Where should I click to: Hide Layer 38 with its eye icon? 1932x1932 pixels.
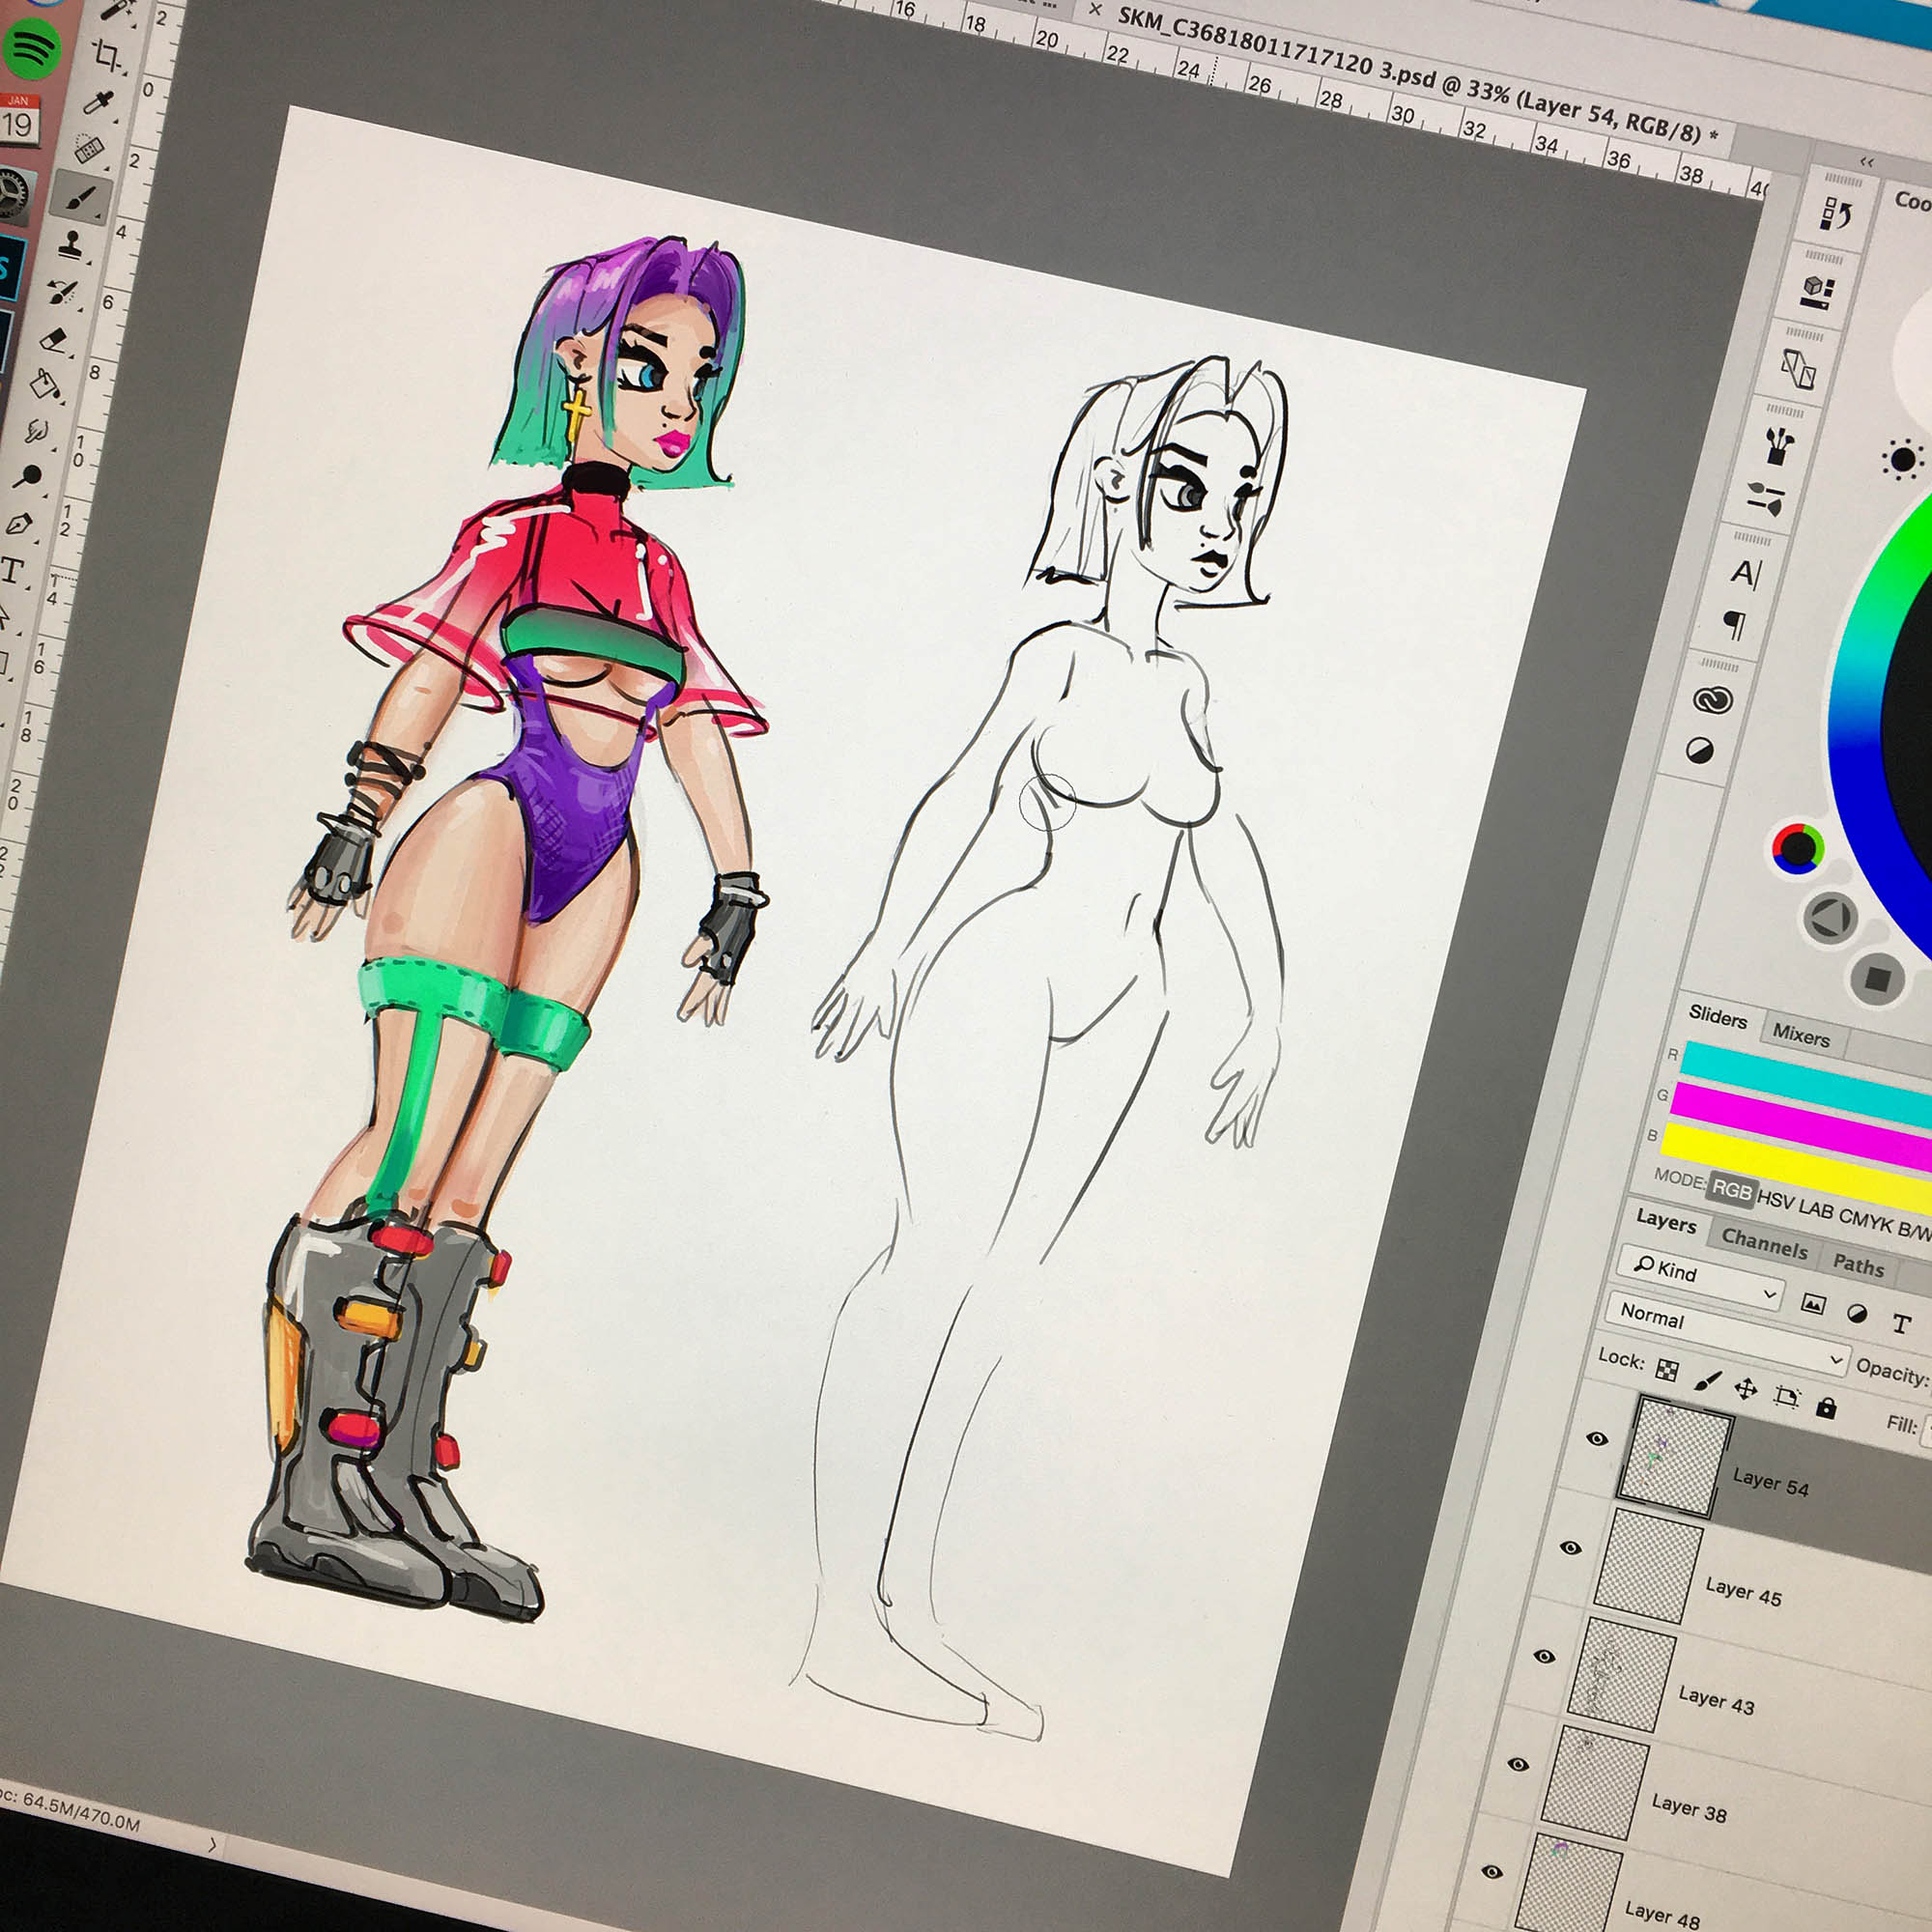(x=1518, y=1764)
